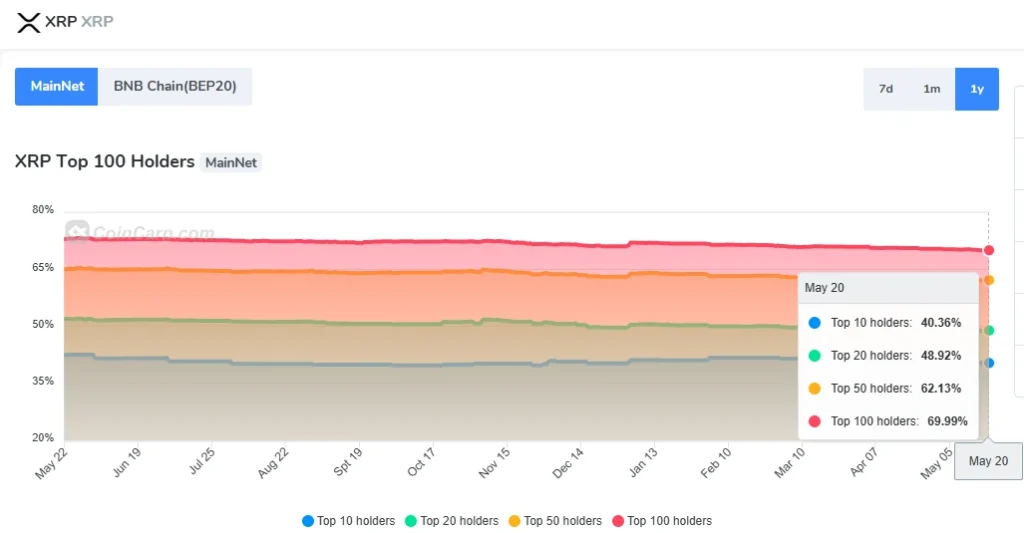Click the MainNet badge beside chart title
The image size is (1024, 533).
click(231, 163)
